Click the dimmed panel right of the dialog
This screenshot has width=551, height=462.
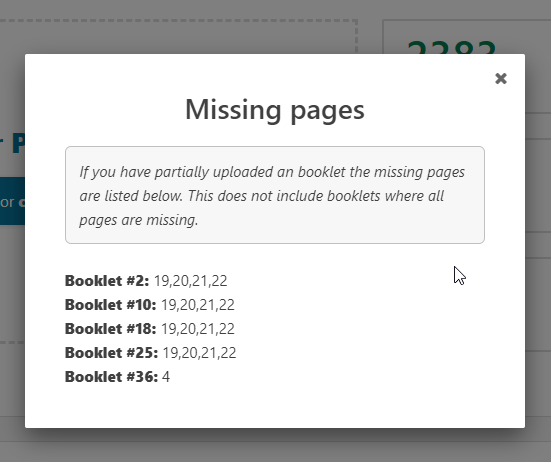pyautogui.click(x=538, y=246)
